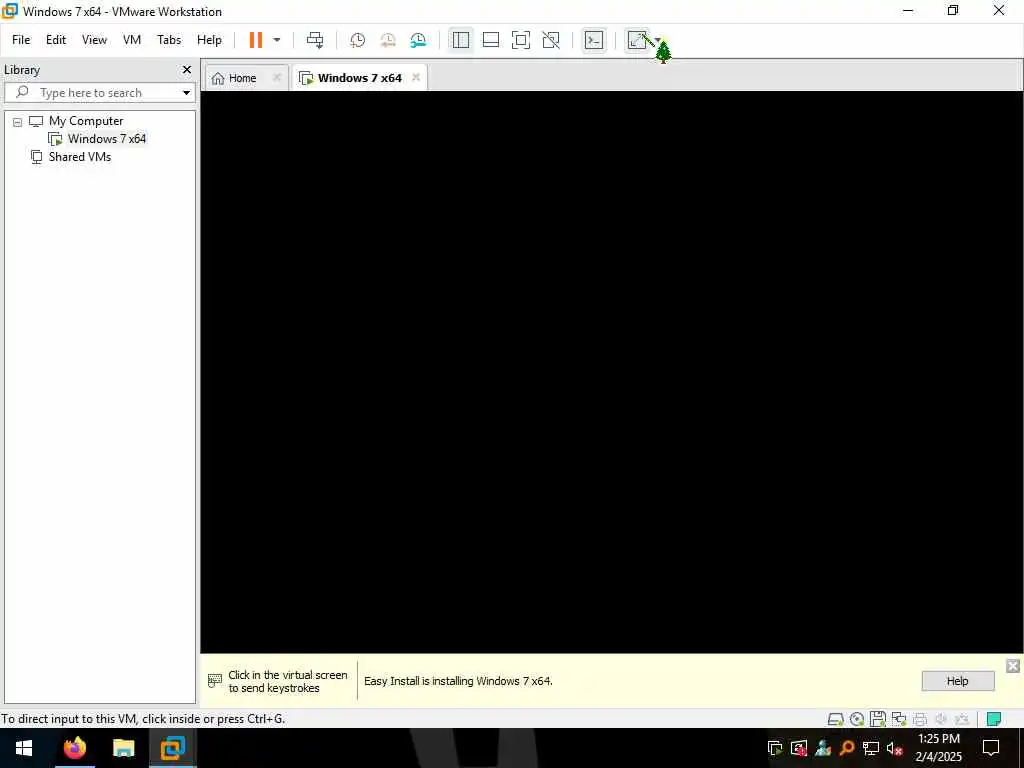Close the Home tab
Screen dimensions: 1024x768
pos(277,77)
